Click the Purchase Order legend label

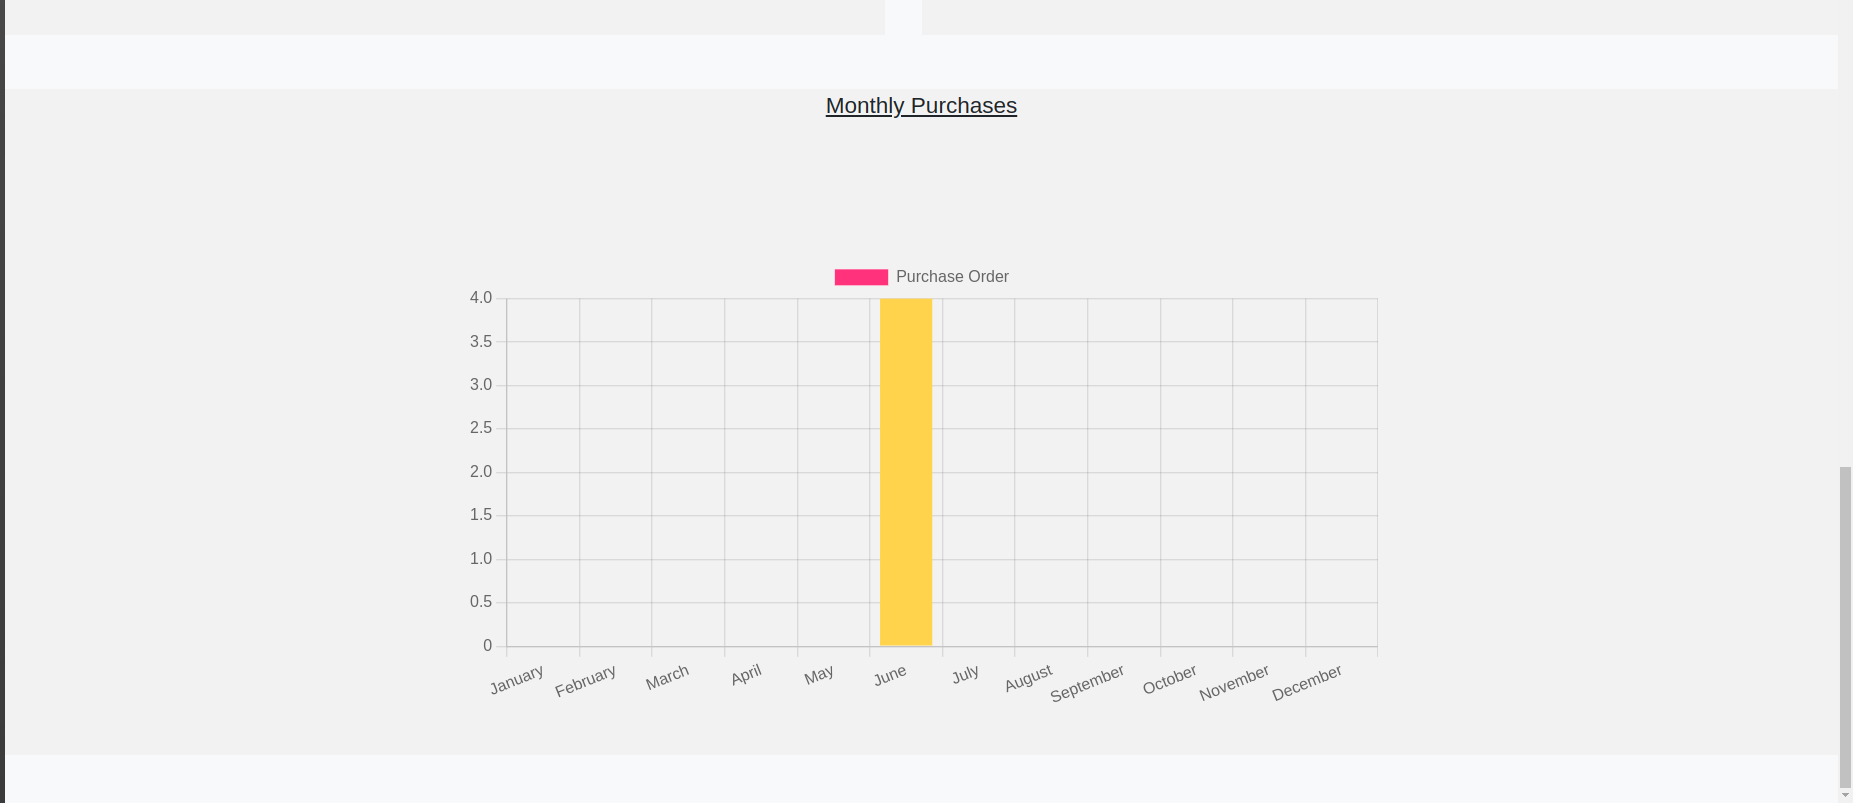point(952,277)
